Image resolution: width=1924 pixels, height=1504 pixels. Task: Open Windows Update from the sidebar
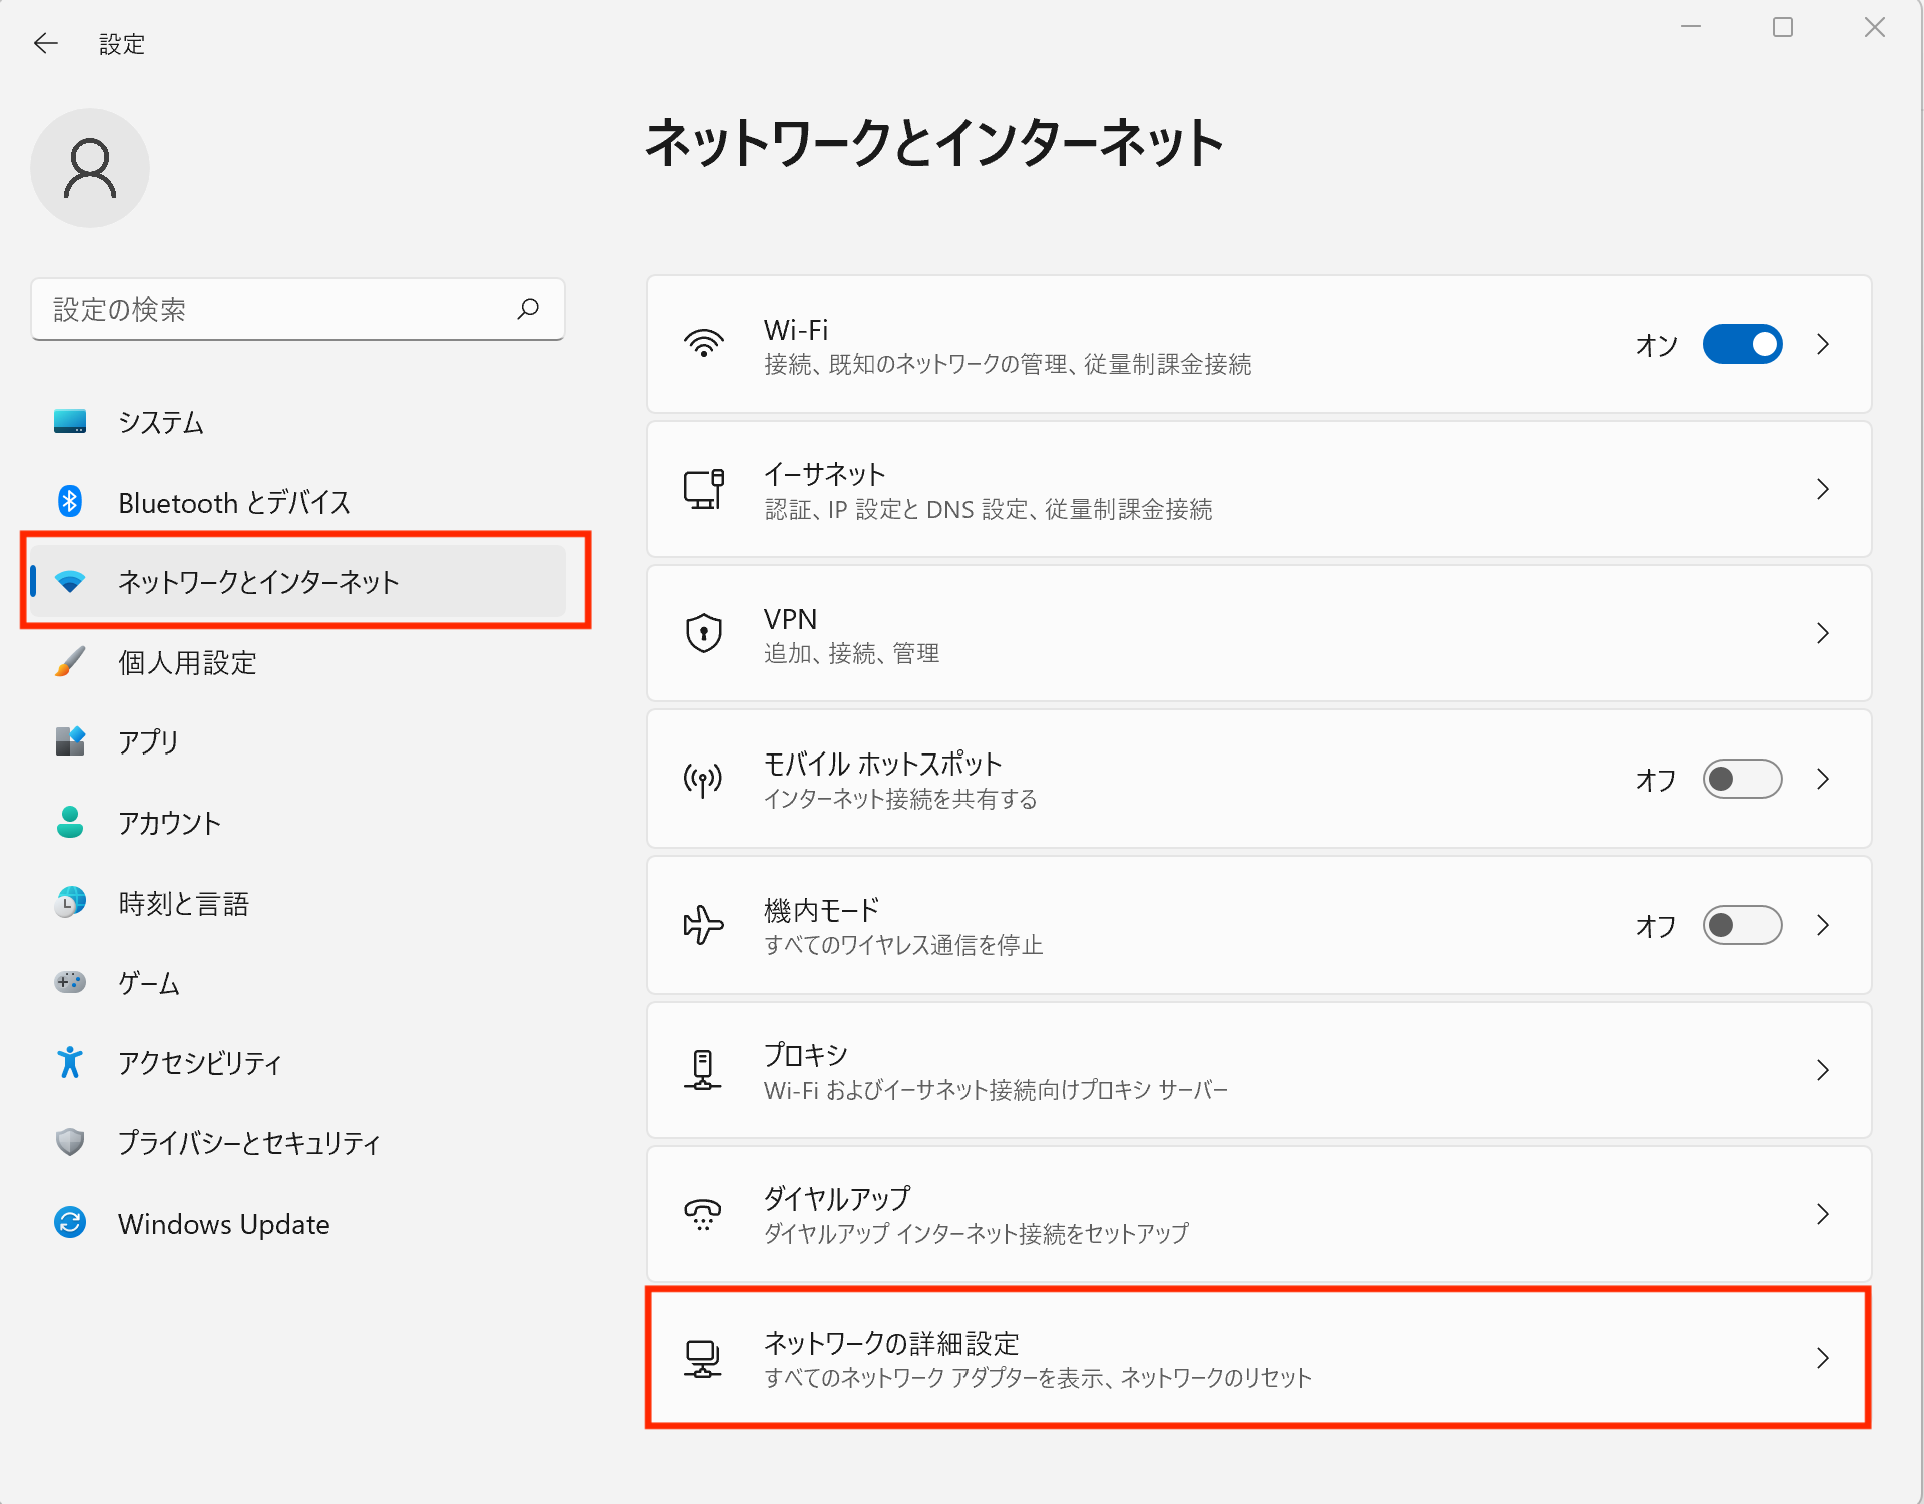[223, 1223]
